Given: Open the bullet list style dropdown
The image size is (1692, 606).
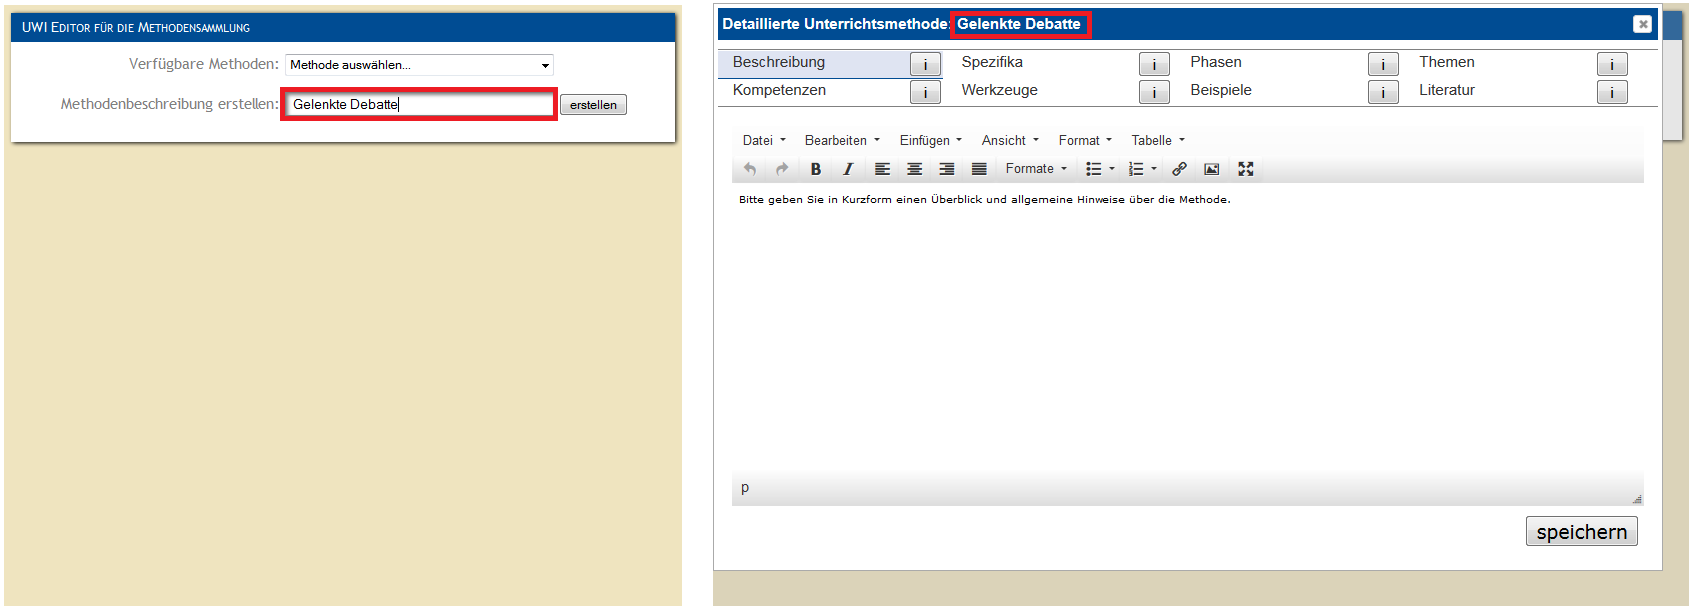Looking at the screenshot, I should (x=1112, y=169).
